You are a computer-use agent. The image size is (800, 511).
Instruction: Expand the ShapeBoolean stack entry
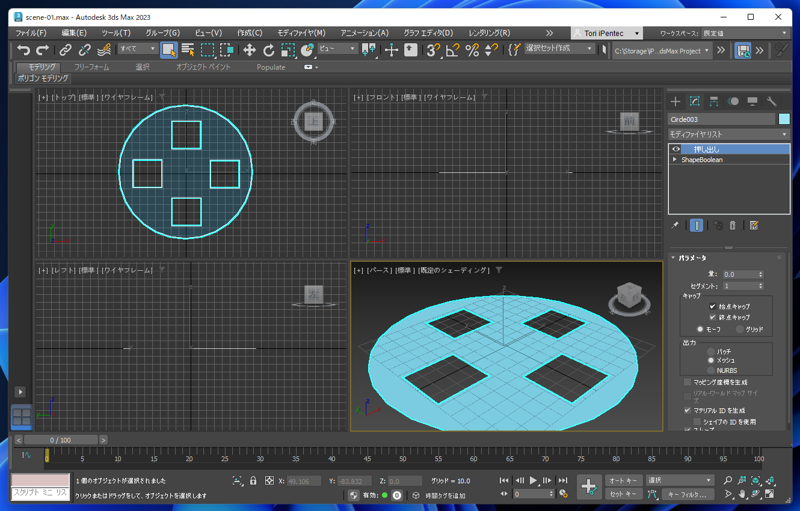[675, 160]
